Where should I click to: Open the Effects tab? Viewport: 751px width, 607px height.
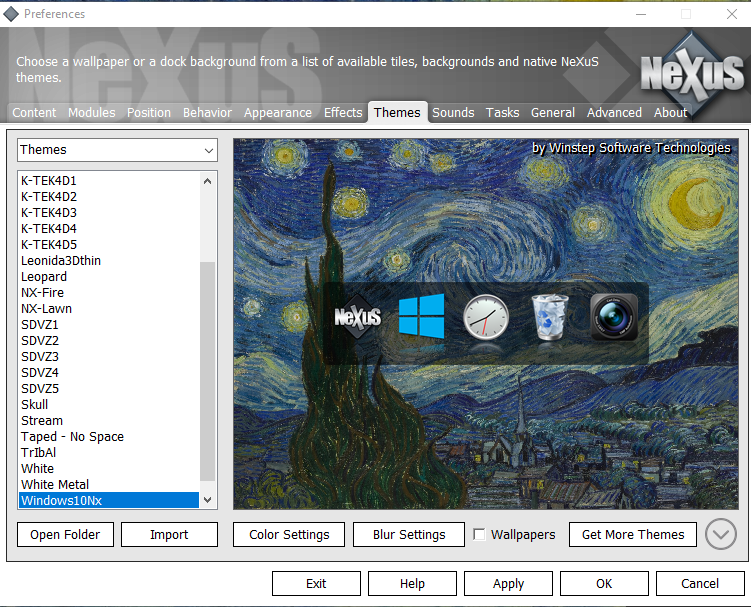click(x=343, y=113)
